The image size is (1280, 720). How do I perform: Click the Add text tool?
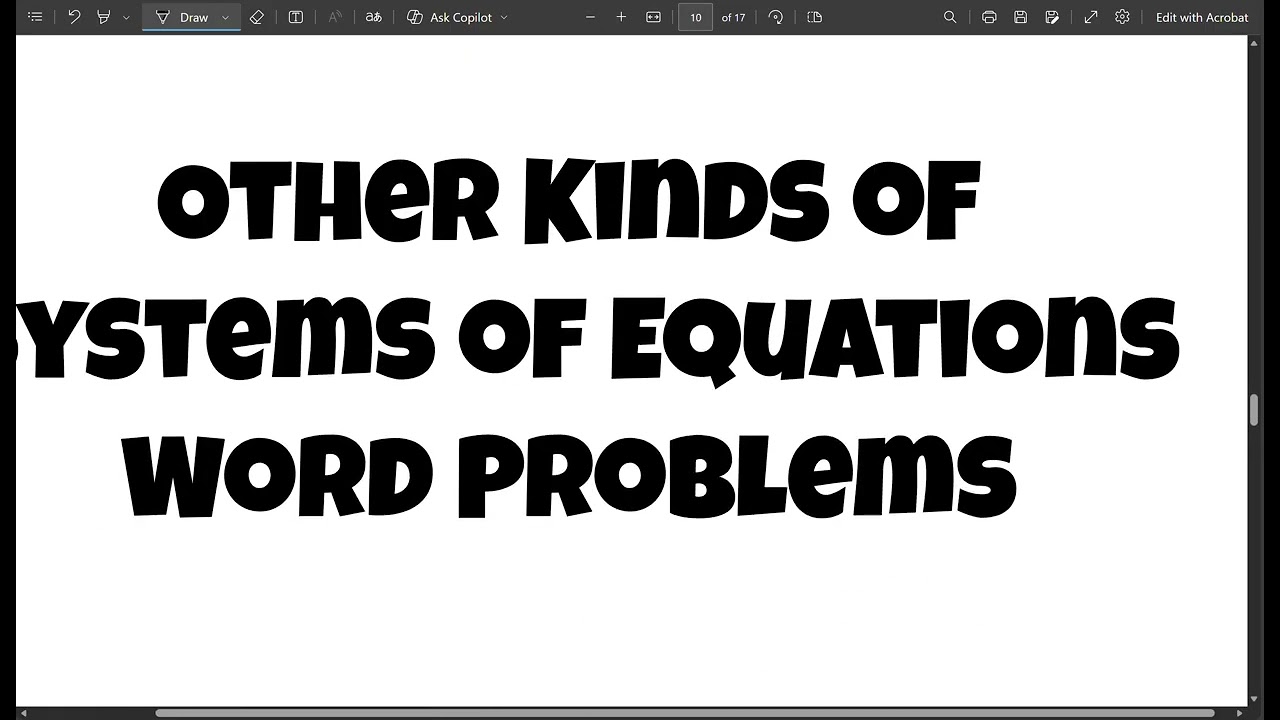tap(295, 17)
